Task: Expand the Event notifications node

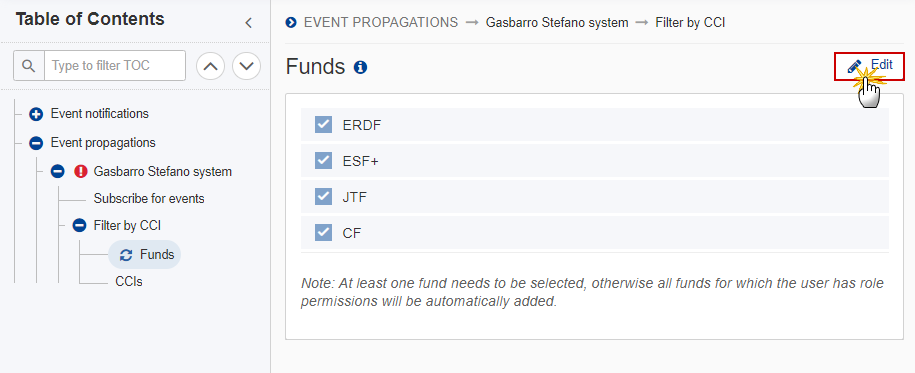Action: coord(36,114)
